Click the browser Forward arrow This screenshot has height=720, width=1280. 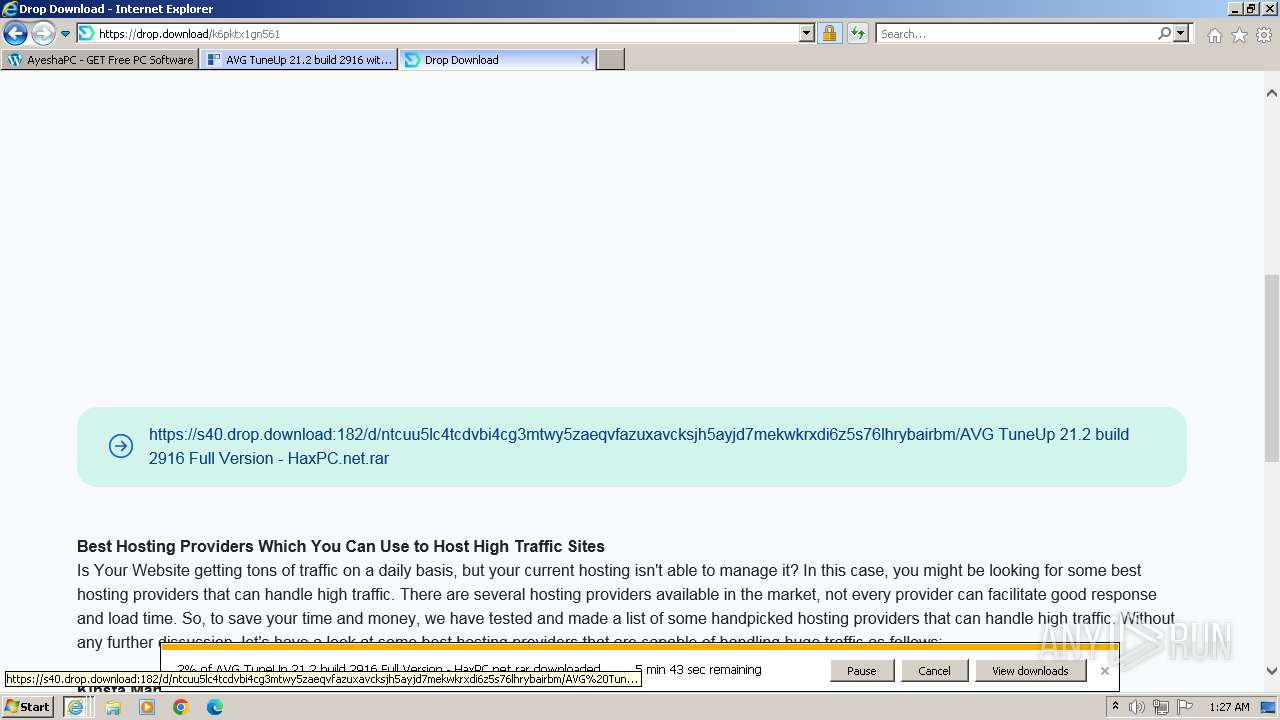[x=43, y=34]
